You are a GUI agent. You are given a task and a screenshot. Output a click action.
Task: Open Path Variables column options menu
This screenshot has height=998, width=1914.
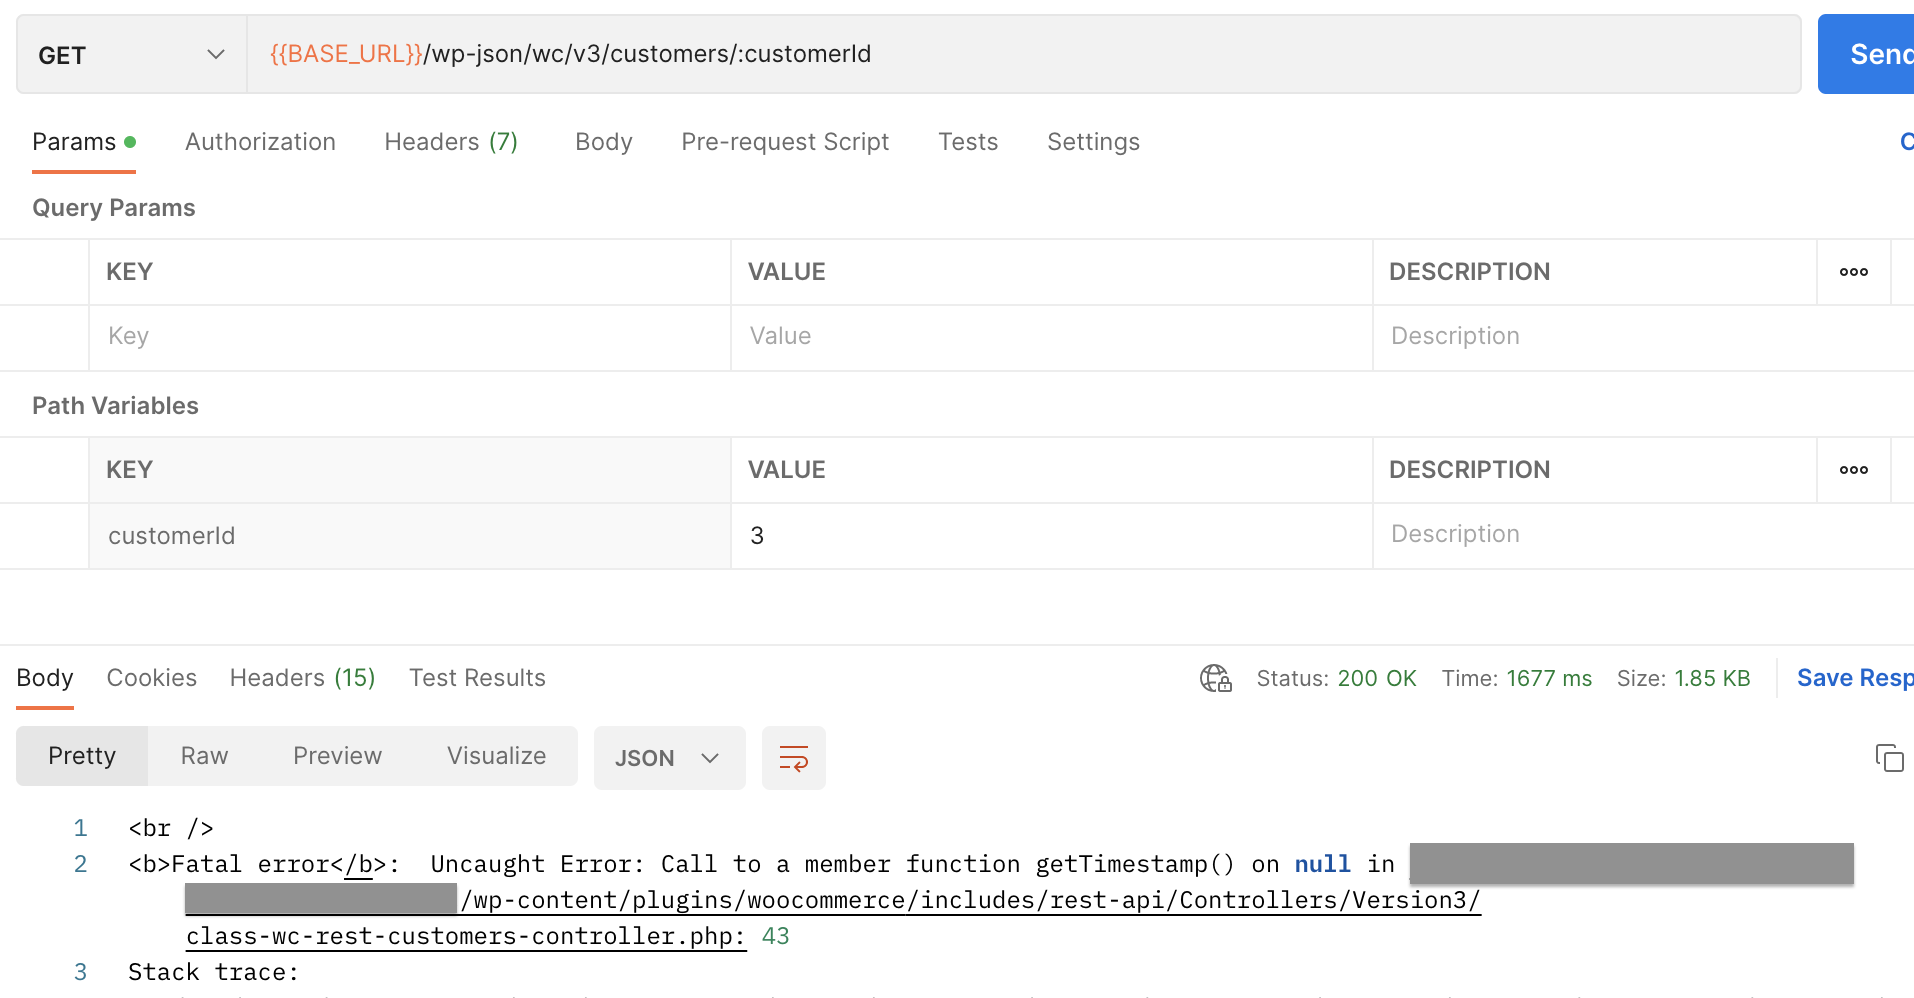tap(1854, 470)
